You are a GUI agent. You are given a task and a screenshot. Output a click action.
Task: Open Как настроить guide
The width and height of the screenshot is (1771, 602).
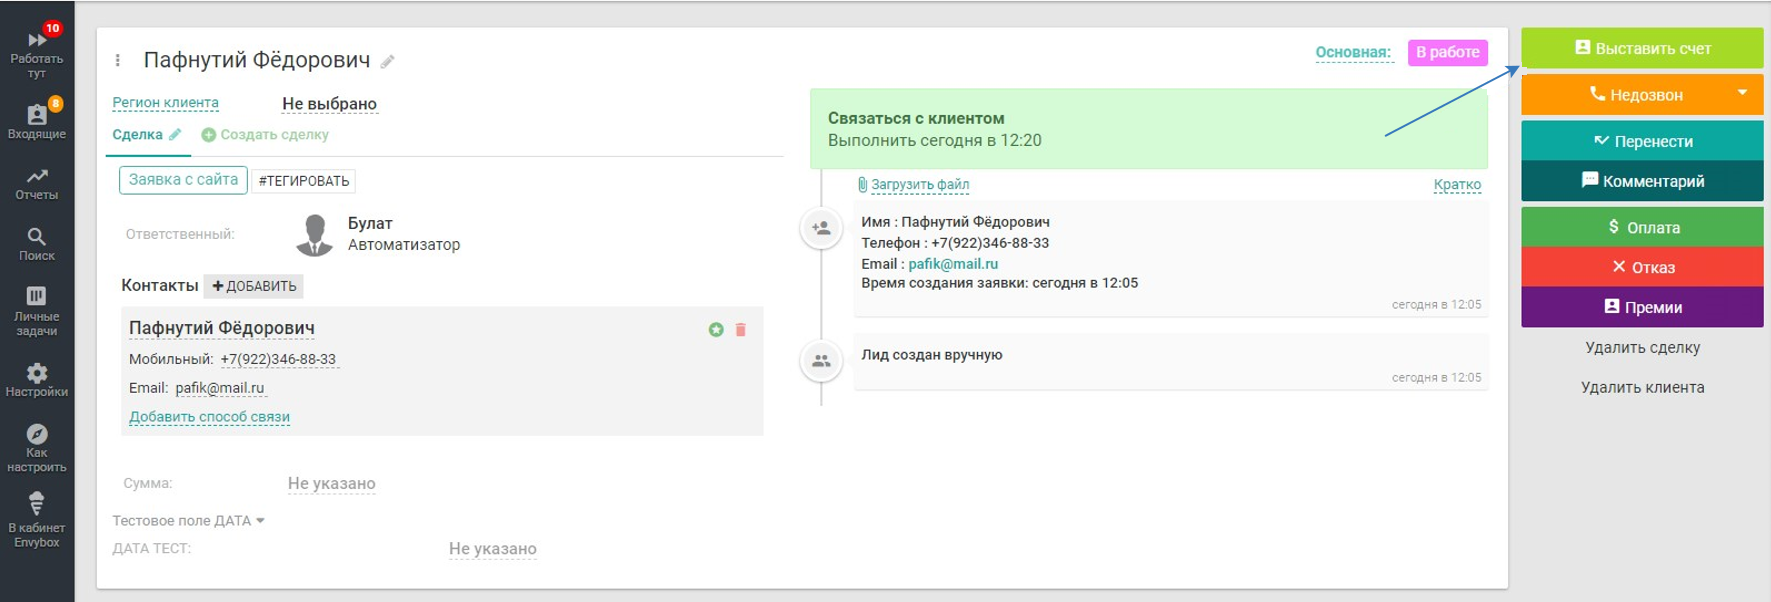click(37, 448)
